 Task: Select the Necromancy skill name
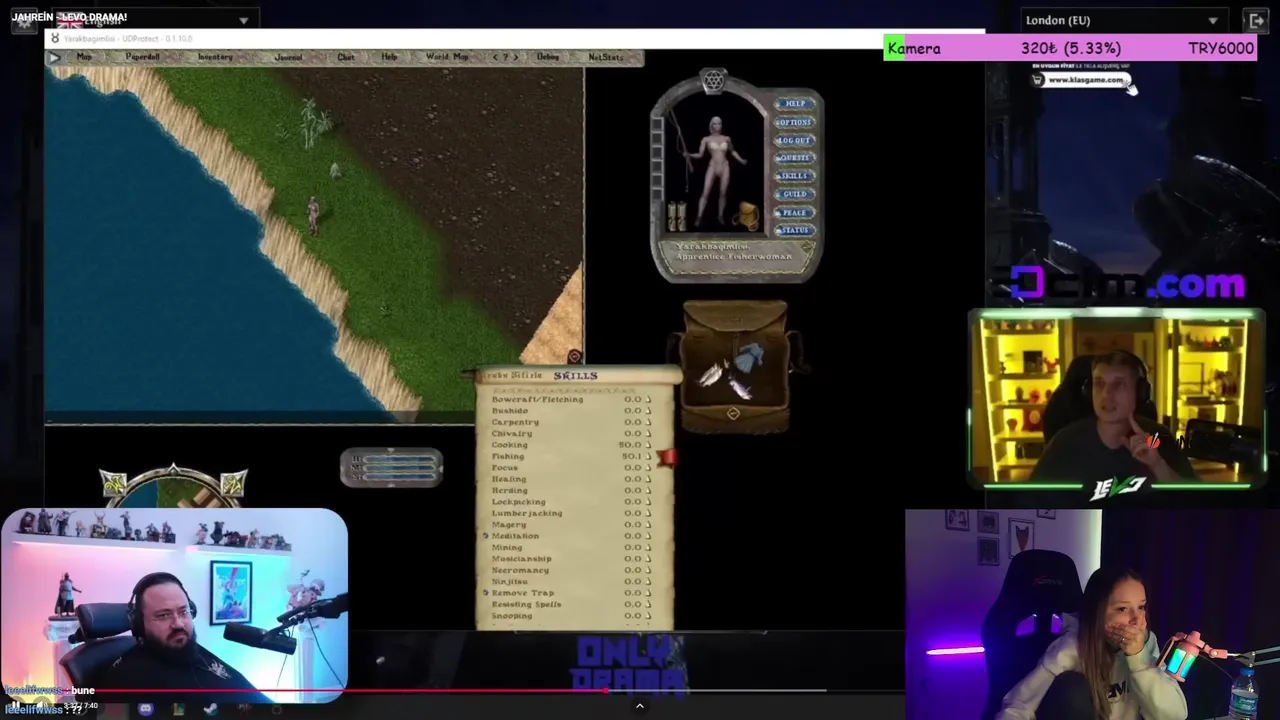(520, 570)
